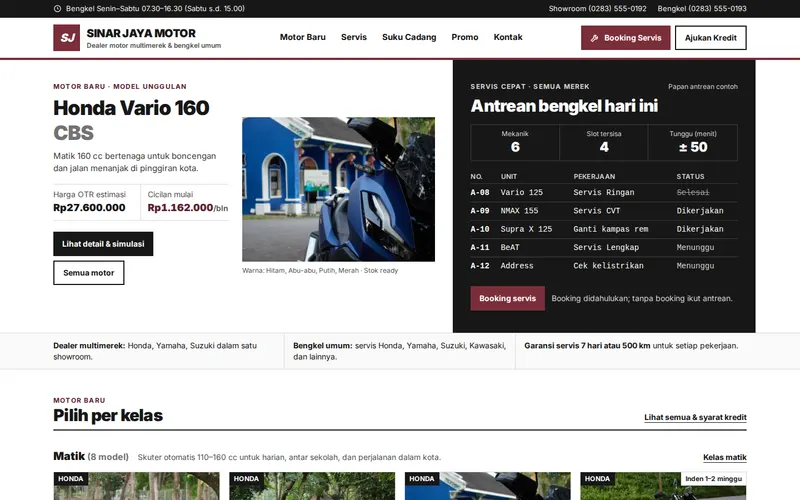
Task: Select queue row A-11 BeAT
Action: [x=604, y=247]
